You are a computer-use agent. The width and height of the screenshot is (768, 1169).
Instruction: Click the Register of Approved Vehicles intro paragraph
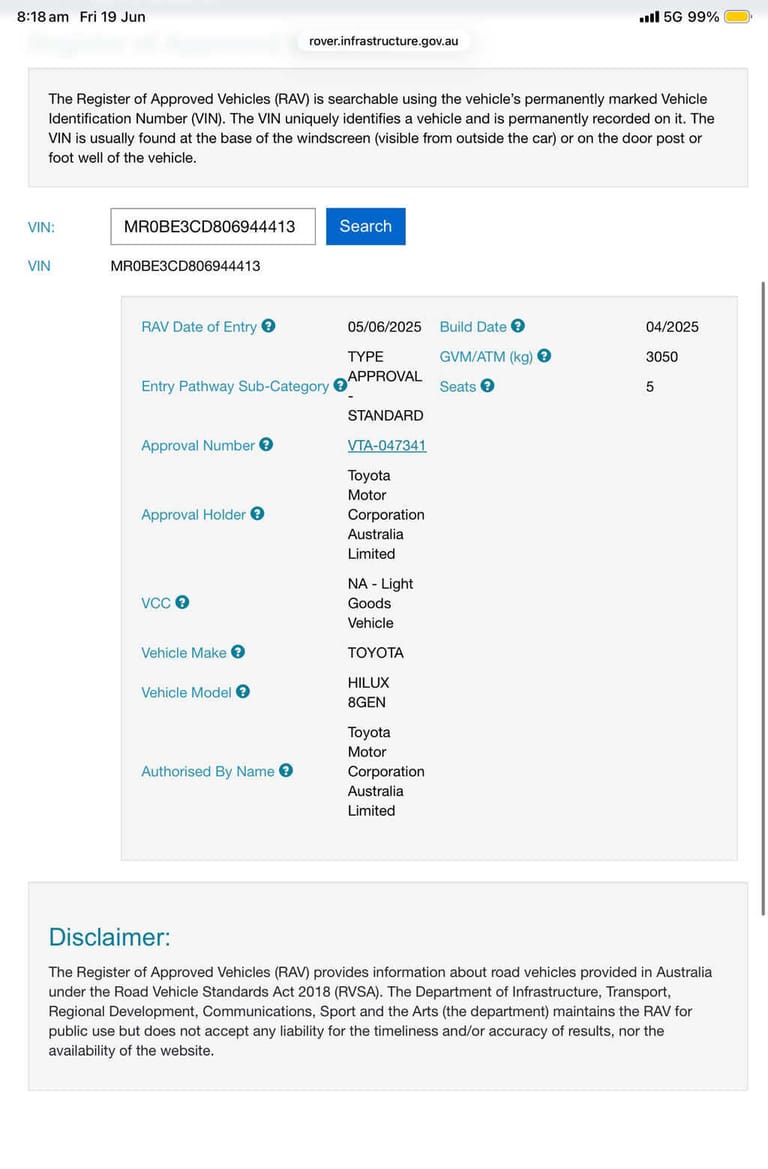381,128
